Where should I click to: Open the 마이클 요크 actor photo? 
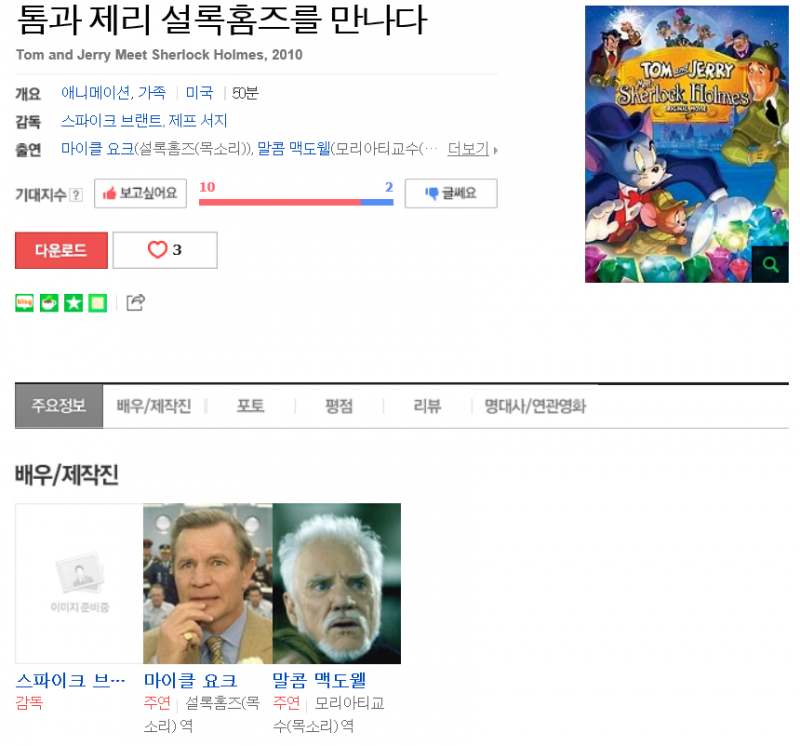(208, 583)
